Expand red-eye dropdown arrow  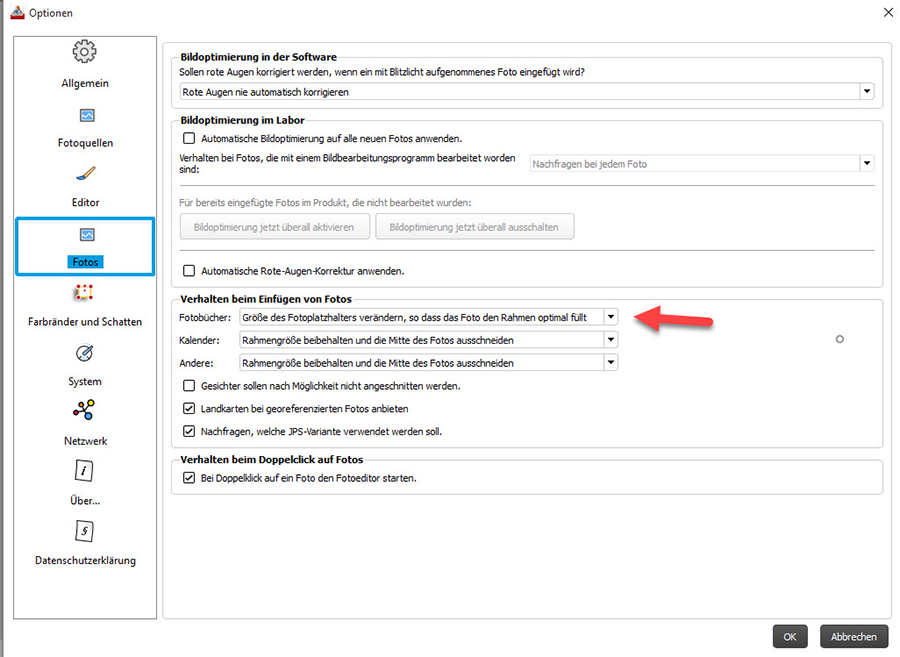pos(867,92)
